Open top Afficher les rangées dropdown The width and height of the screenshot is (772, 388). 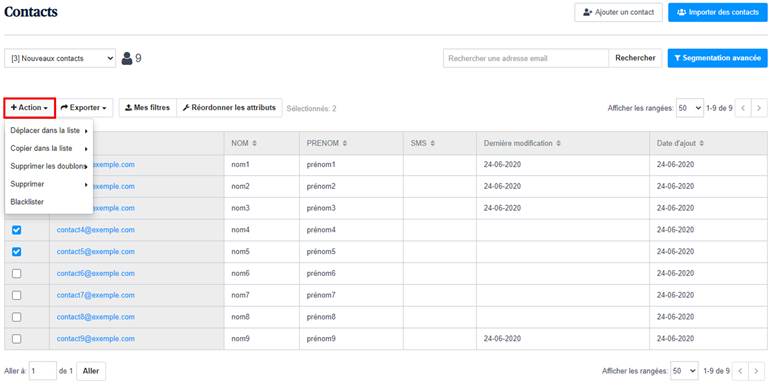coord(689,108)
